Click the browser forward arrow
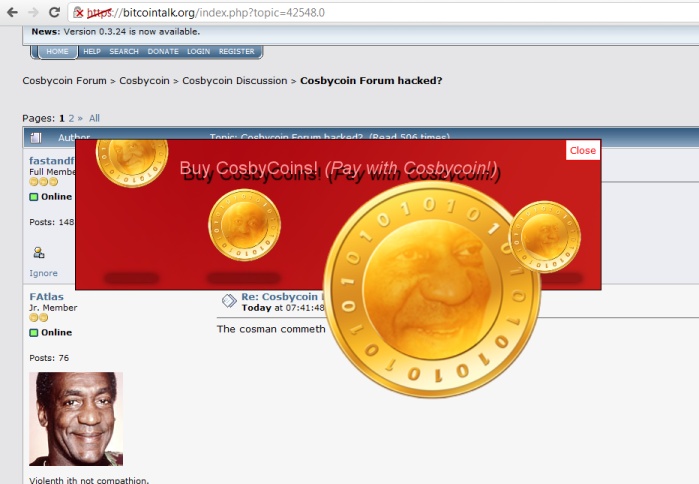Screen dimensions: 699x484 tap(33, 12)
